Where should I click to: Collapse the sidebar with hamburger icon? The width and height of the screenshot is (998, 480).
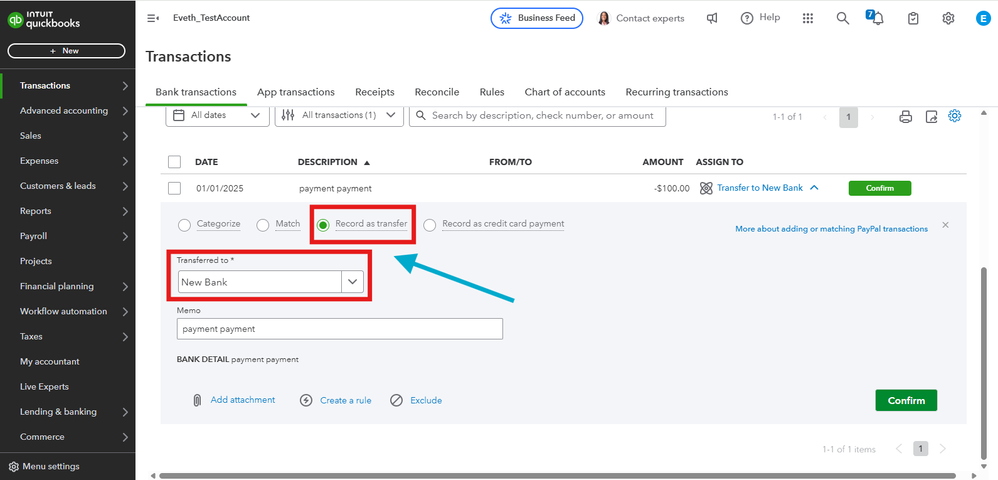(x=153, y=18)
